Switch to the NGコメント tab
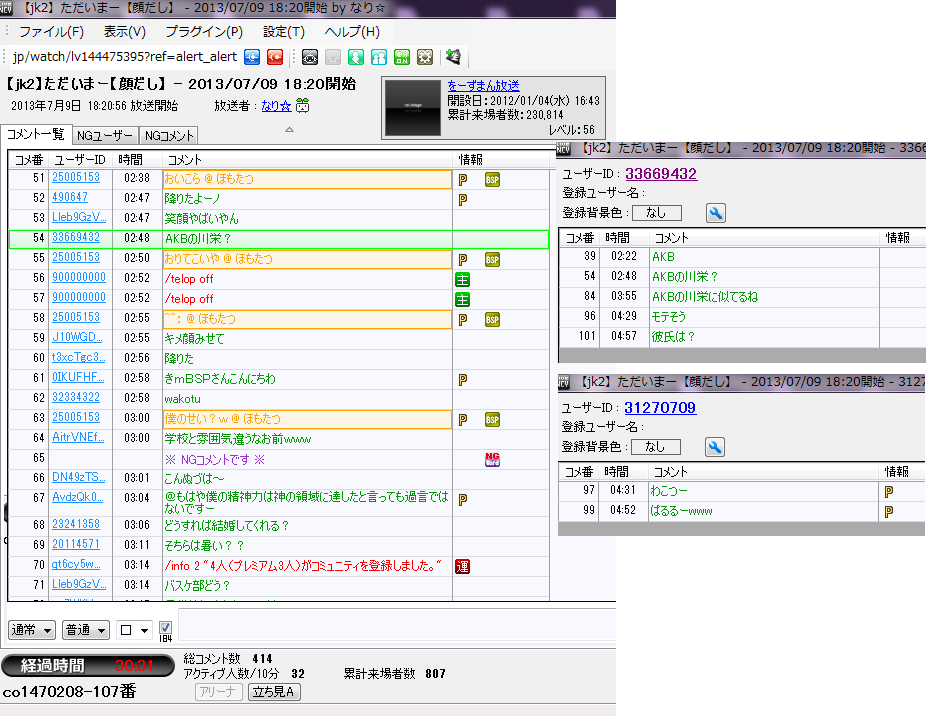Screen dimensions: 932x716 point(168,135)
